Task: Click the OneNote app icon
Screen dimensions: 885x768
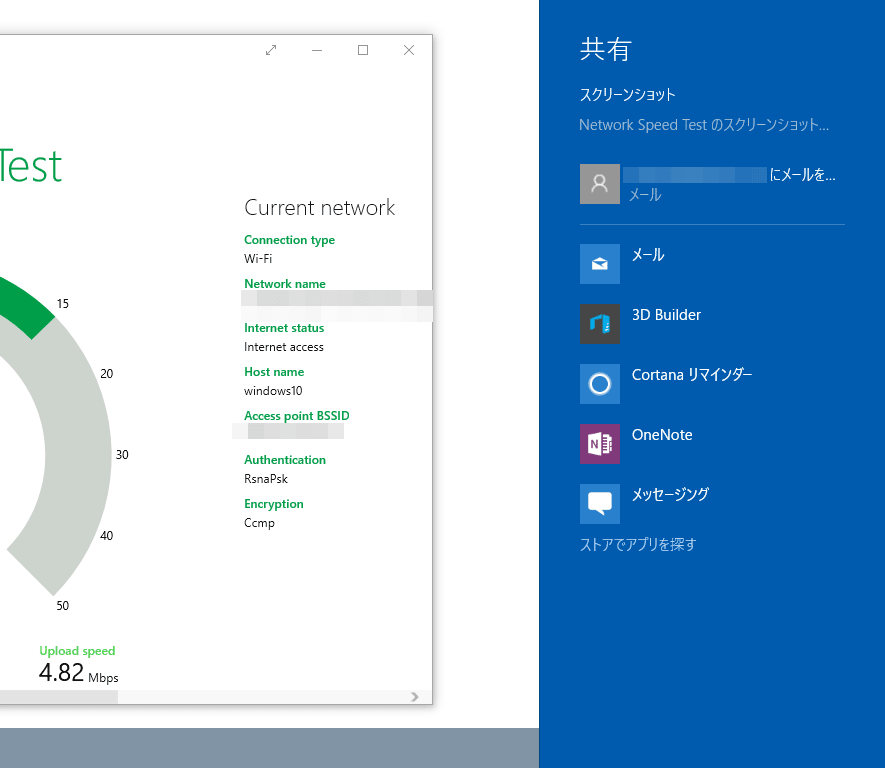Action: [599, 444]
